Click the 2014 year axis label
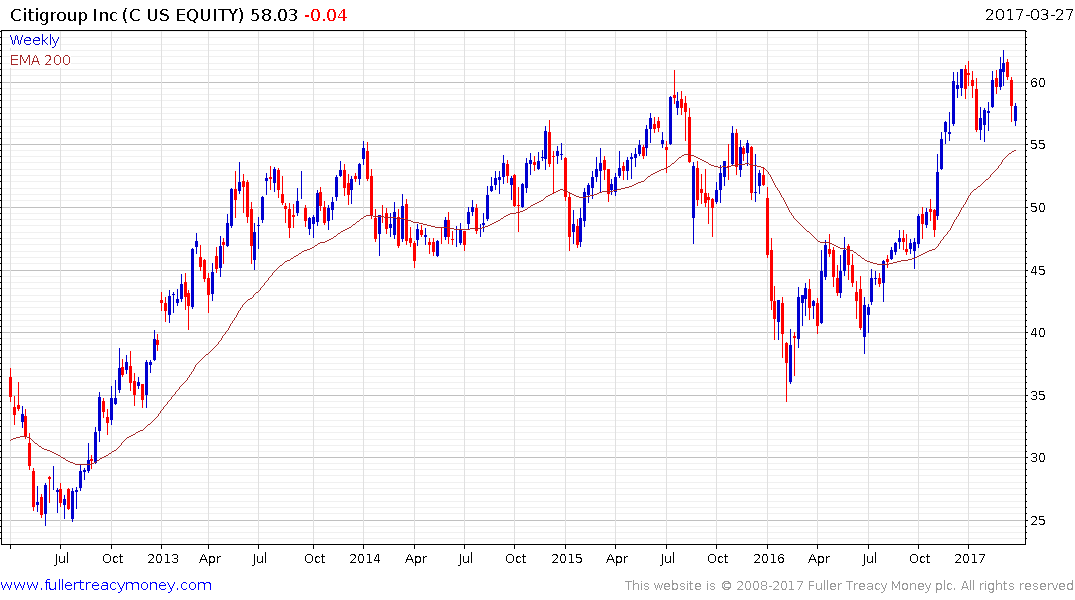The width and height of the screenshot is (1075, 600). point(365,558)
